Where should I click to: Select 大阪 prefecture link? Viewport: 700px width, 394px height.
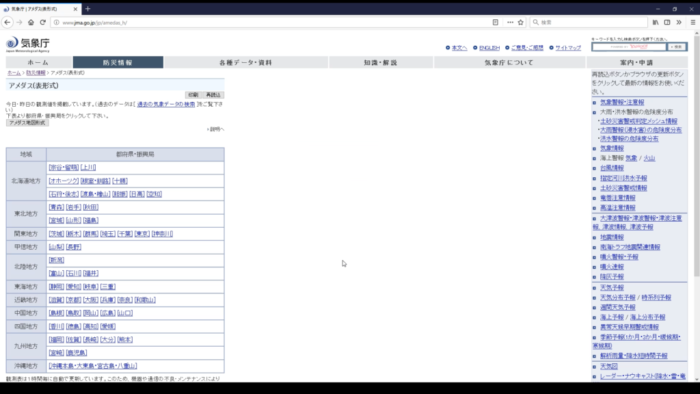coord(91,300)
